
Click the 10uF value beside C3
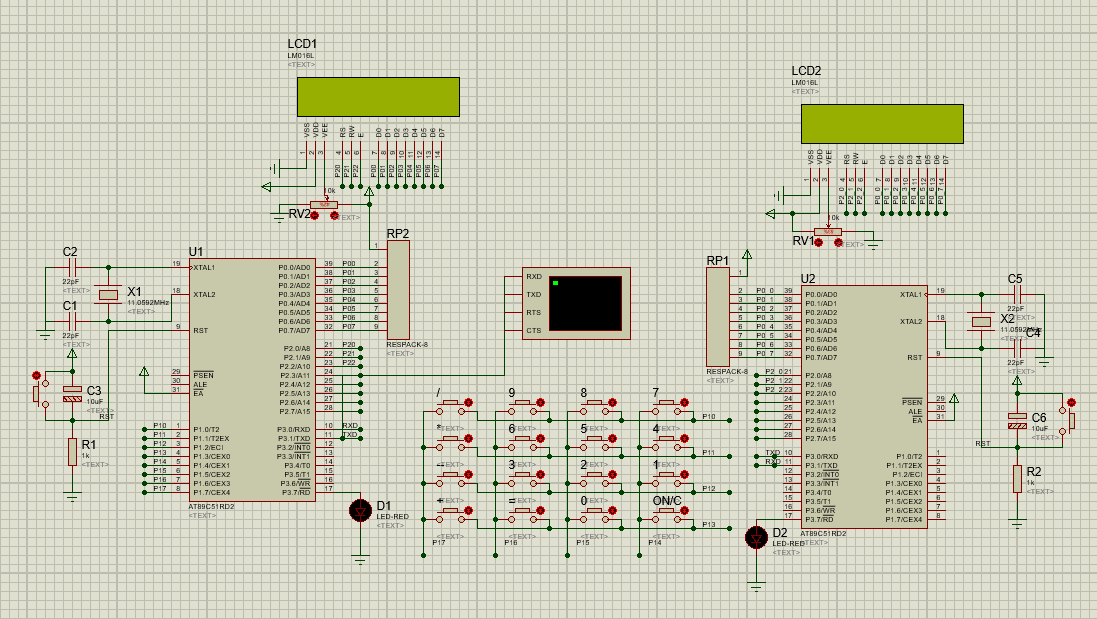pyautogui.click(x=94, y=402)
